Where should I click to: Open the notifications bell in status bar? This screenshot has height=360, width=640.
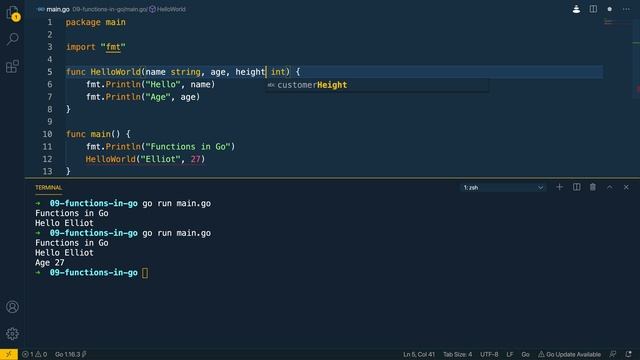pos(629,354)
